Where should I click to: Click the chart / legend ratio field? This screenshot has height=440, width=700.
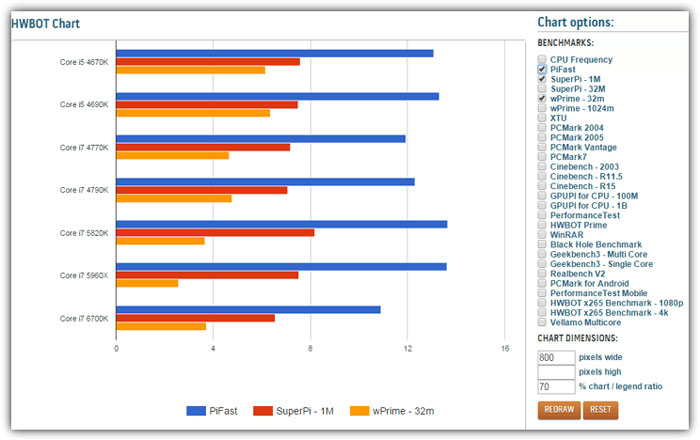point(556,387)
